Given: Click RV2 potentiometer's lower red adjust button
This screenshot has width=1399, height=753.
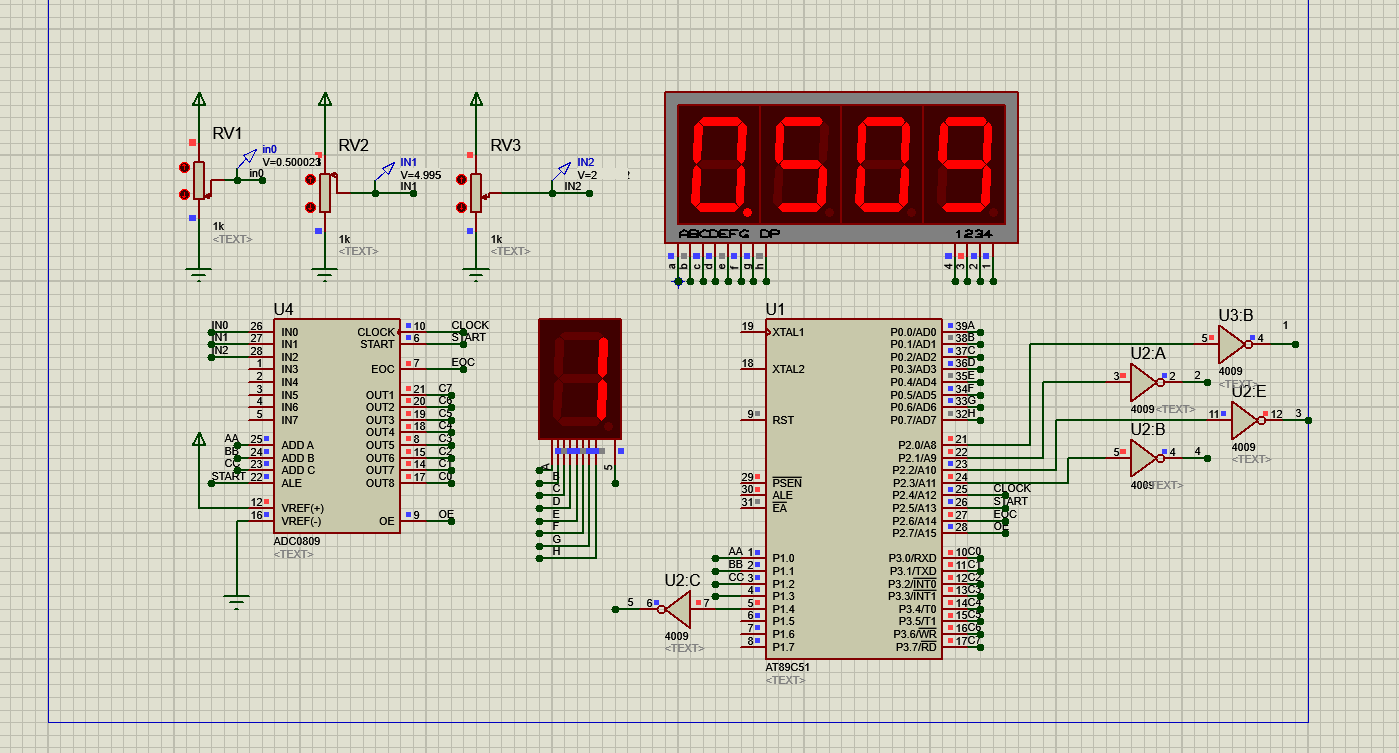Looking at the screenshot, I should (311, 207).
